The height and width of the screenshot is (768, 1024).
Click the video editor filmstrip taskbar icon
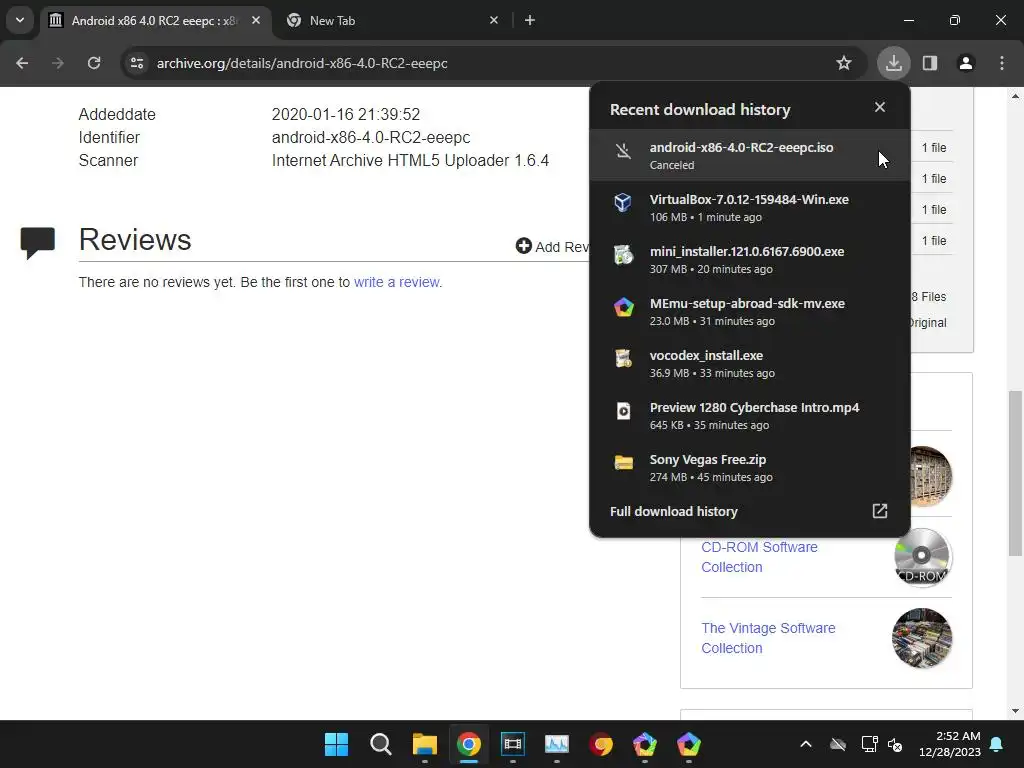tap(513, 744)
